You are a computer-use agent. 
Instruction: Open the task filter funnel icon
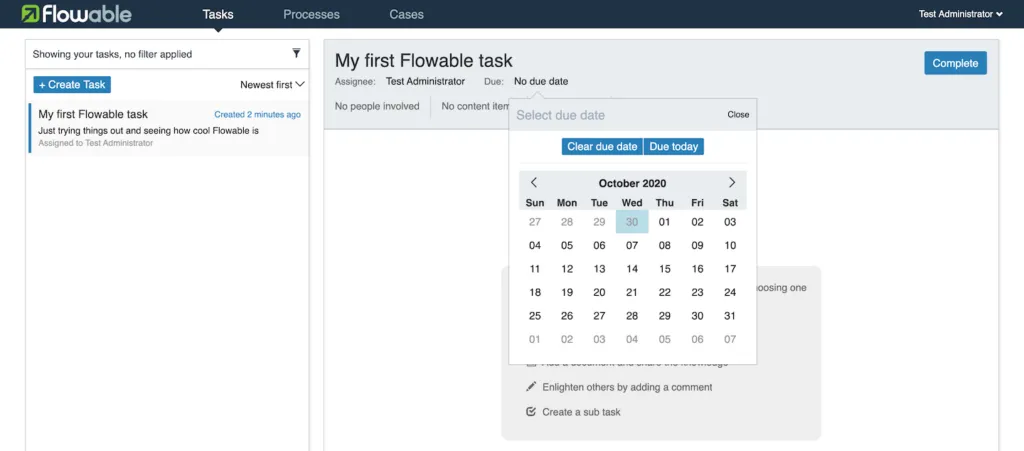coord(296,54)
